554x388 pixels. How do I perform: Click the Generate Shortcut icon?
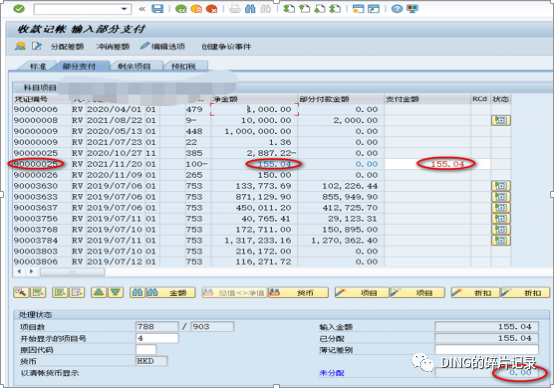[373, 9]
